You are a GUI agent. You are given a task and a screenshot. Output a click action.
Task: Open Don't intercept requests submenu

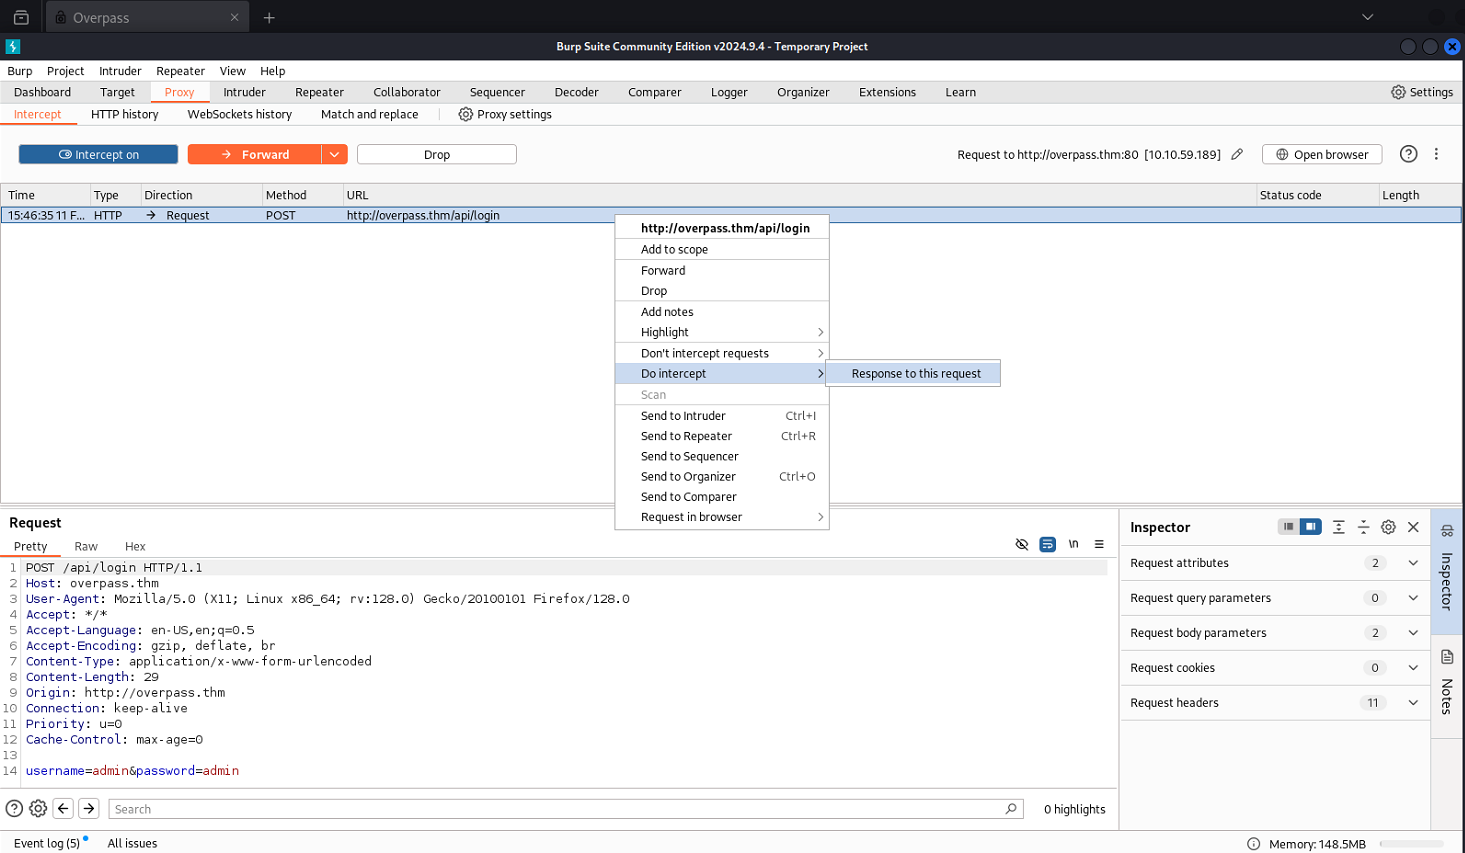[722, 353]
